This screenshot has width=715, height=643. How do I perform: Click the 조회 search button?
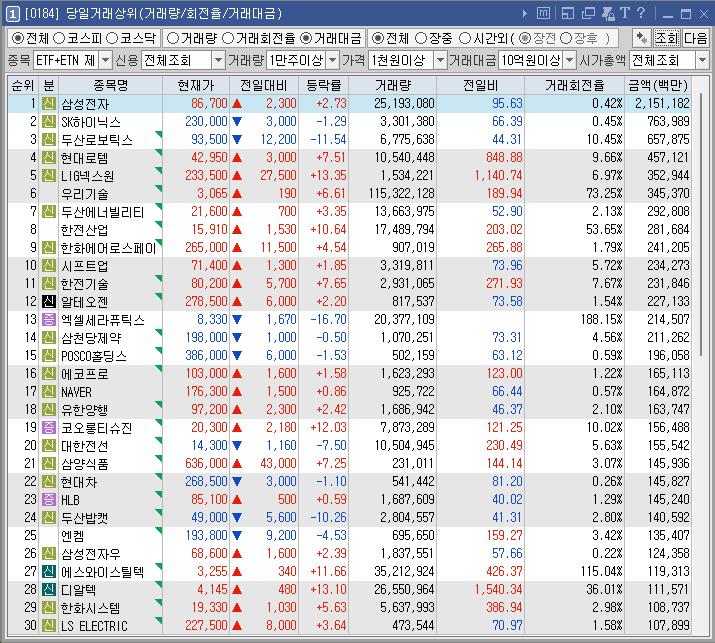[667, 38]
